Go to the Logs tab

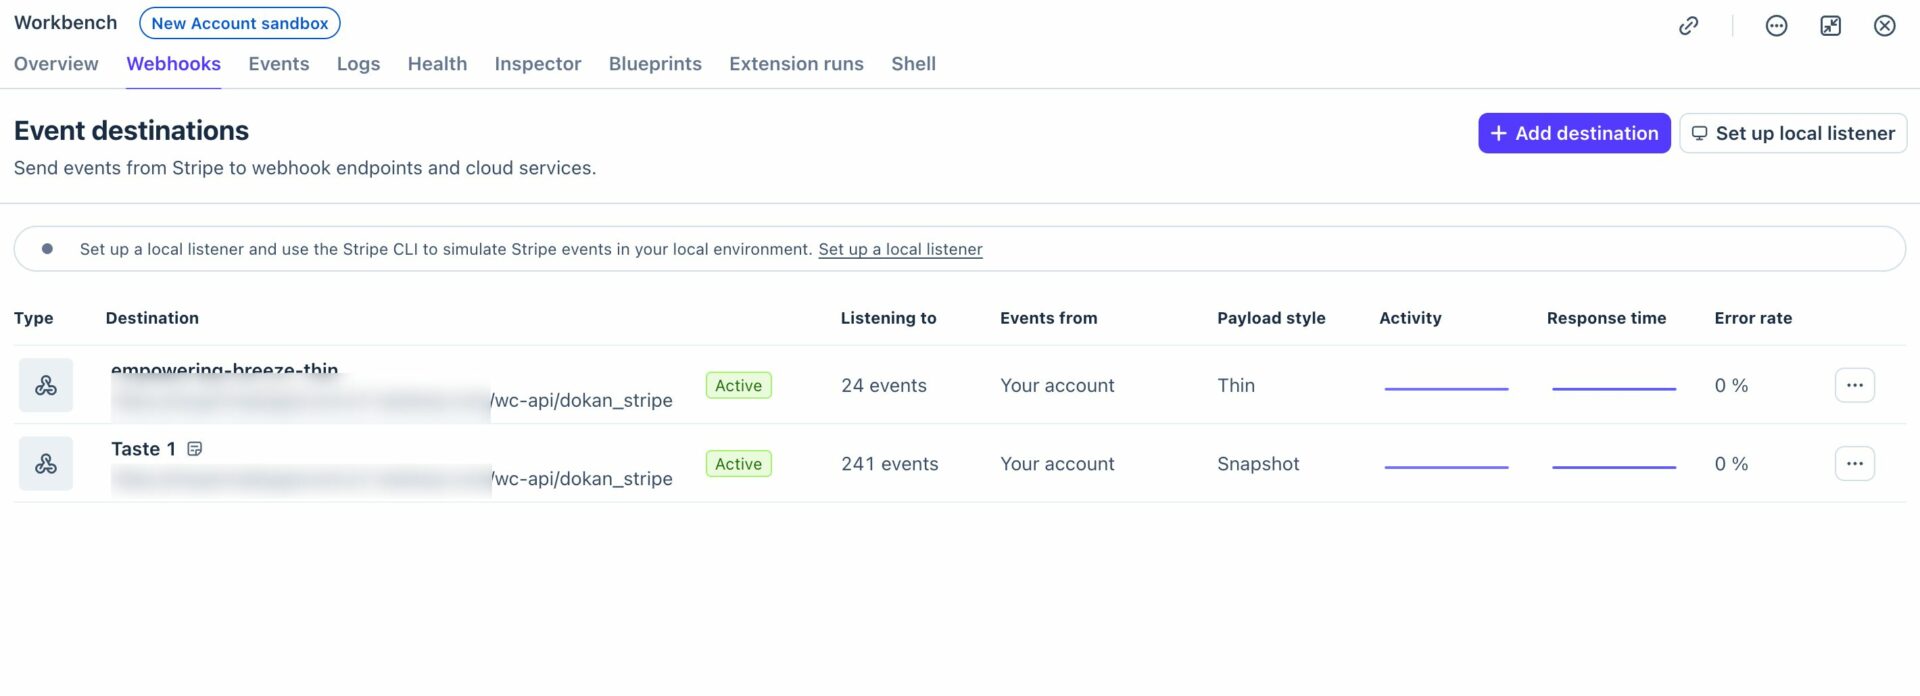pyautogui.click(x=358, y=64)
